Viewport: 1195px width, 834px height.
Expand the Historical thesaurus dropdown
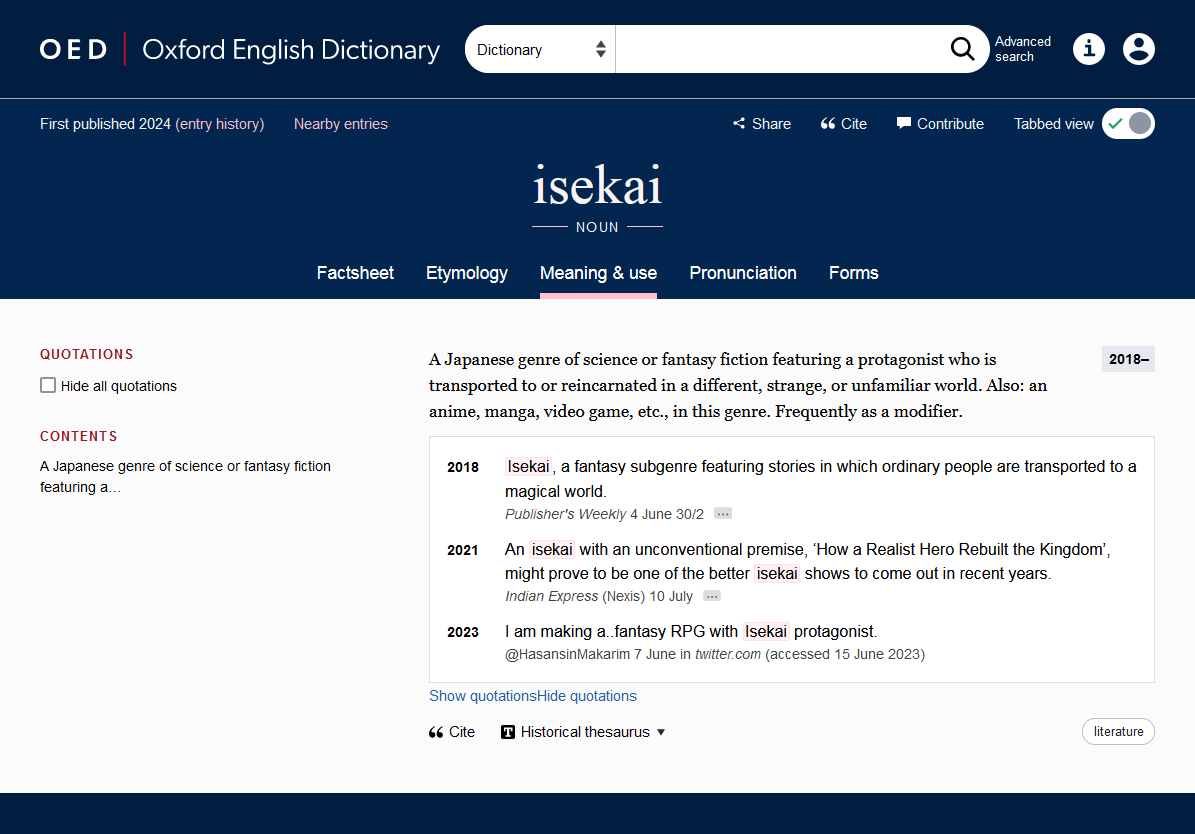click(584, 732)
